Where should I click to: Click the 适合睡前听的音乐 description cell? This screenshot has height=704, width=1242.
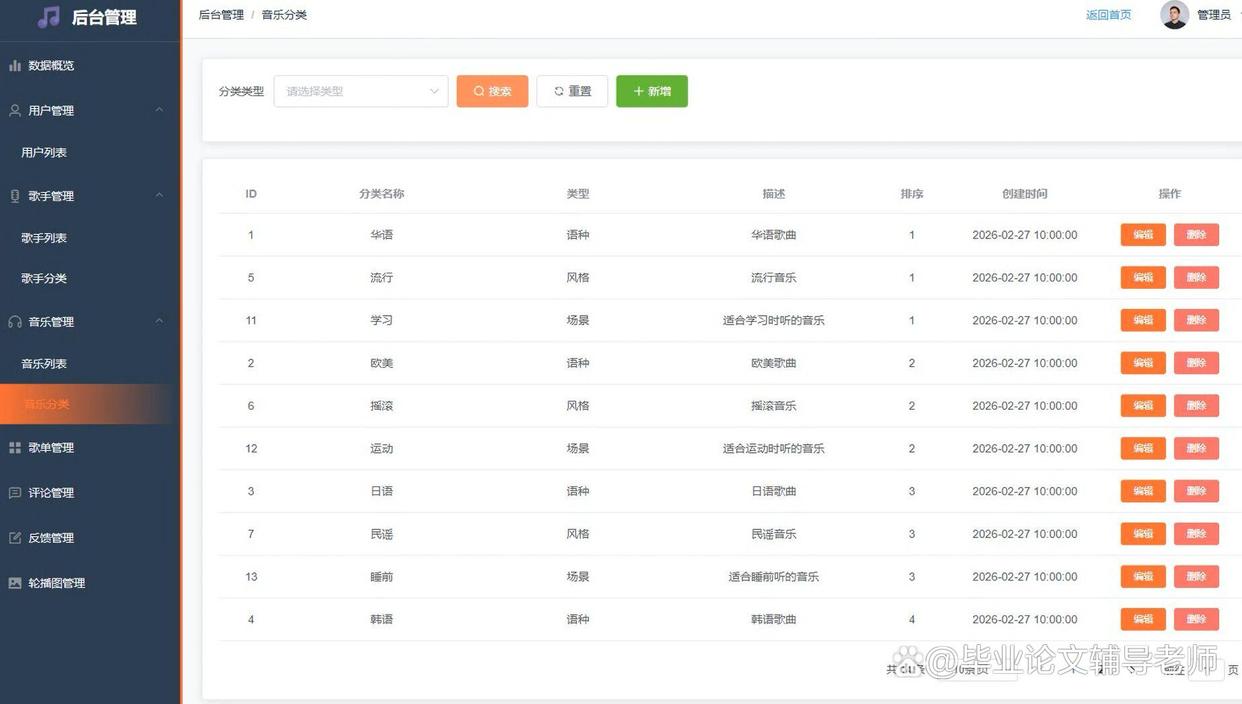click(774, 577)
